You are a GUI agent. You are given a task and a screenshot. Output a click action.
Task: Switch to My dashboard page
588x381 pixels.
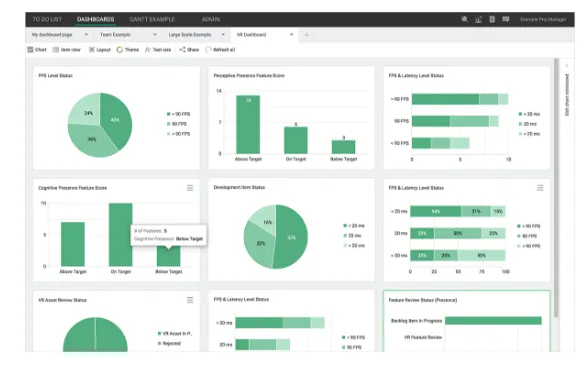[x=52, y=34]
